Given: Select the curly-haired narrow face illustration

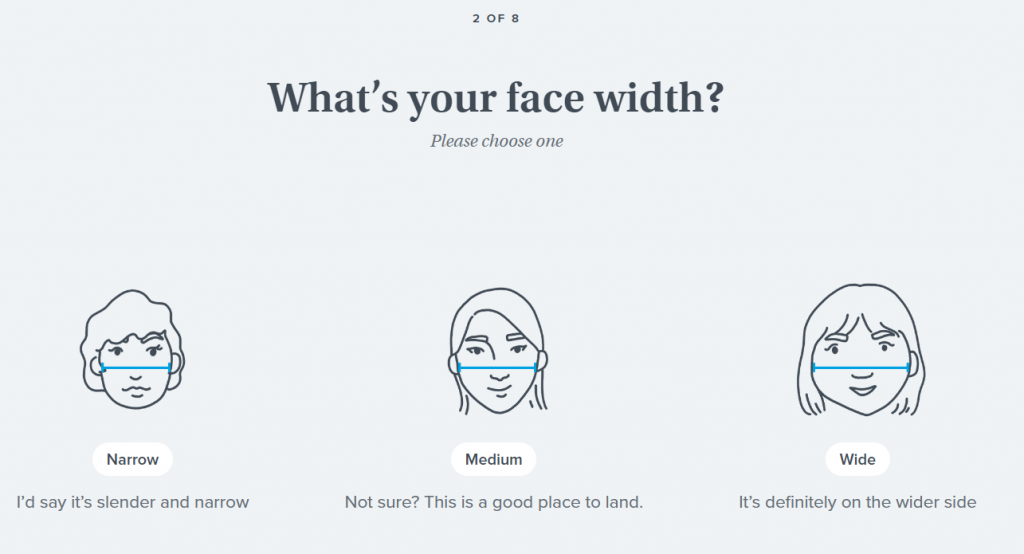Looking at the screenshot, I should tap(133, 350).
